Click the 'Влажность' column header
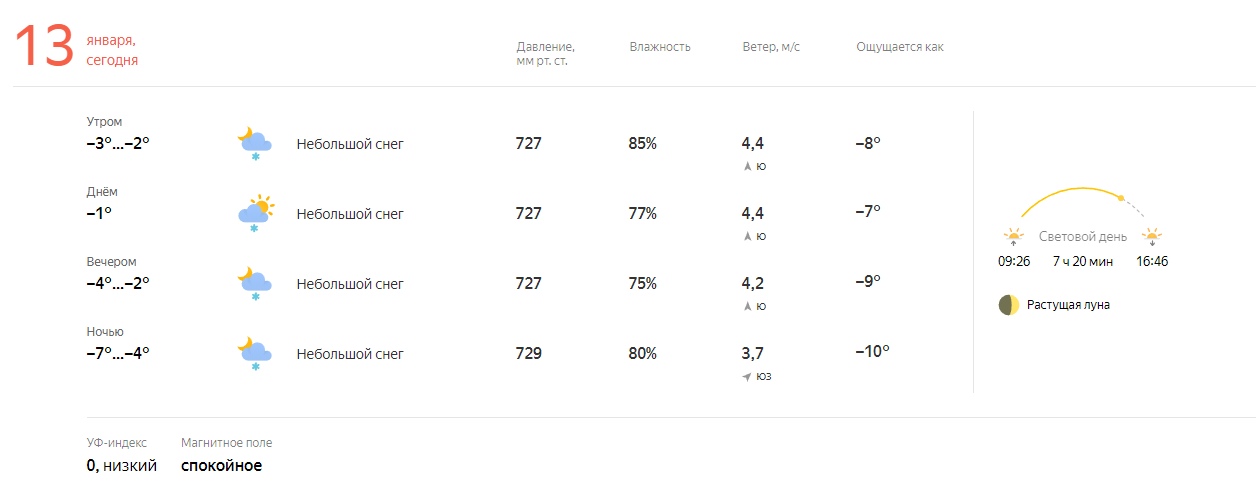The width and height of the screenshot is (1256, 487). click(x=660, y=47)
